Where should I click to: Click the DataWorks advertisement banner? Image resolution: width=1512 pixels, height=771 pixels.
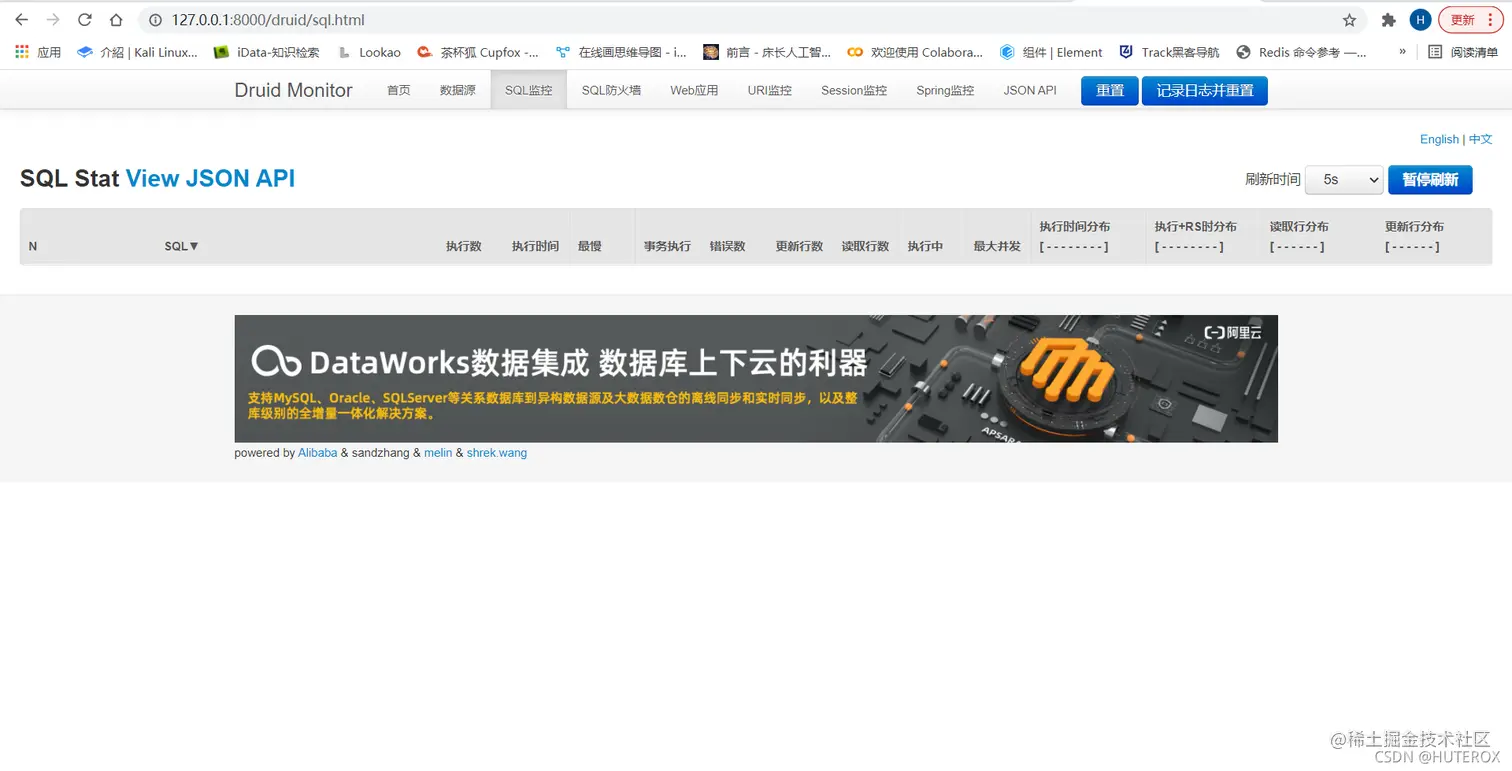click(x=756, y=378)
